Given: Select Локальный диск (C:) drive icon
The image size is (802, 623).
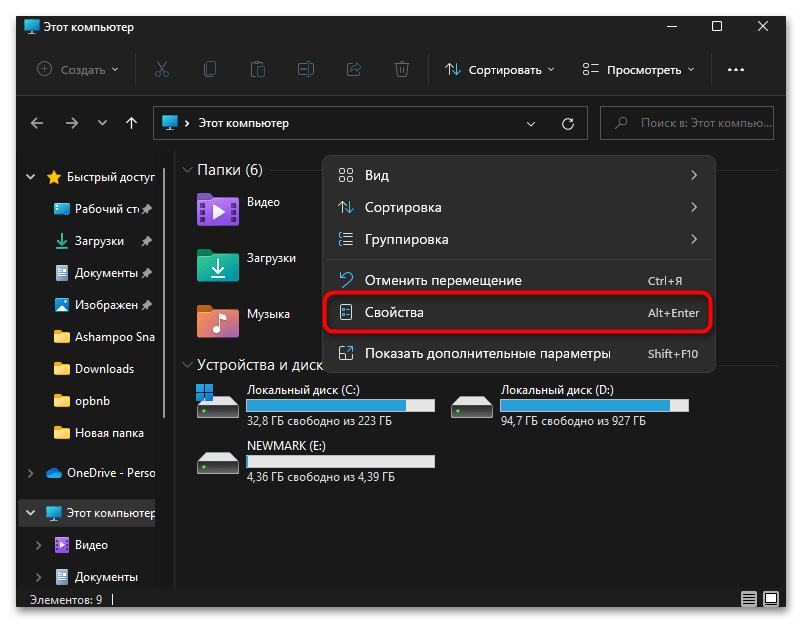Looking at the screenshot, I should [x=217, y=402].
